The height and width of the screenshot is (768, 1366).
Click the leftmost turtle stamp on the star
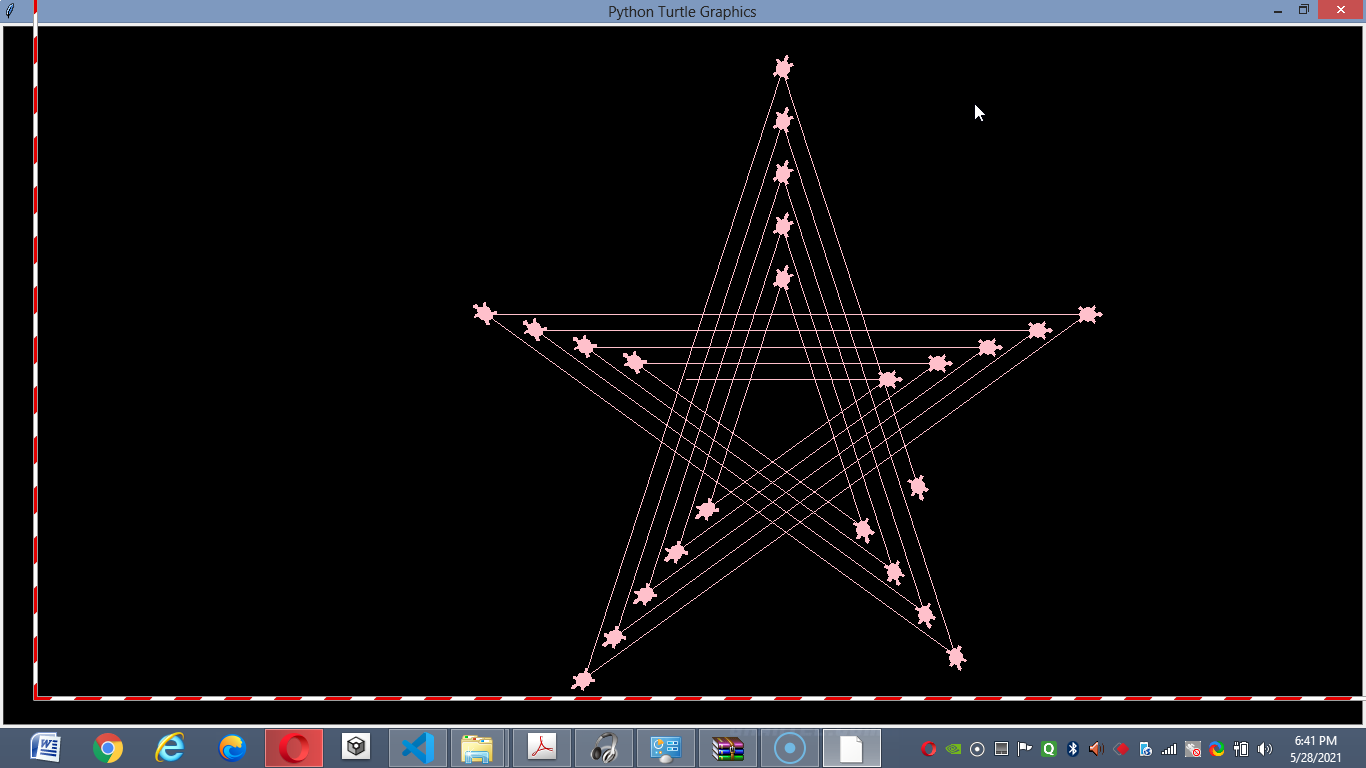coord(485,314)
